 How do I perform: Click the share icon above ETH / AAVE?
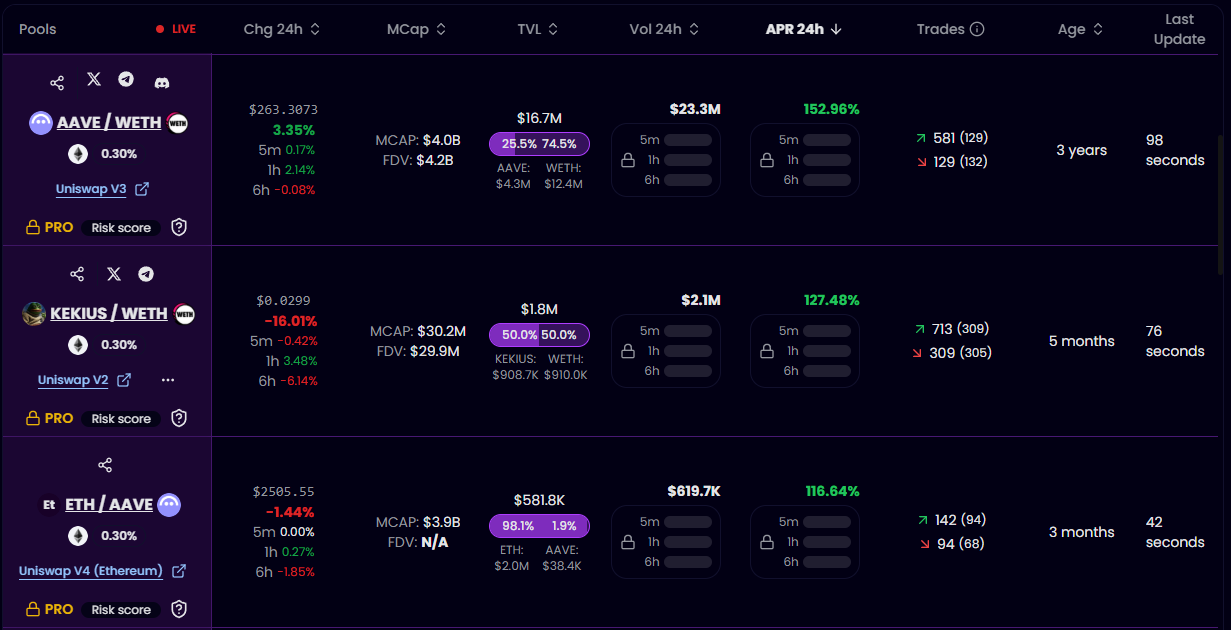(105, 465)
